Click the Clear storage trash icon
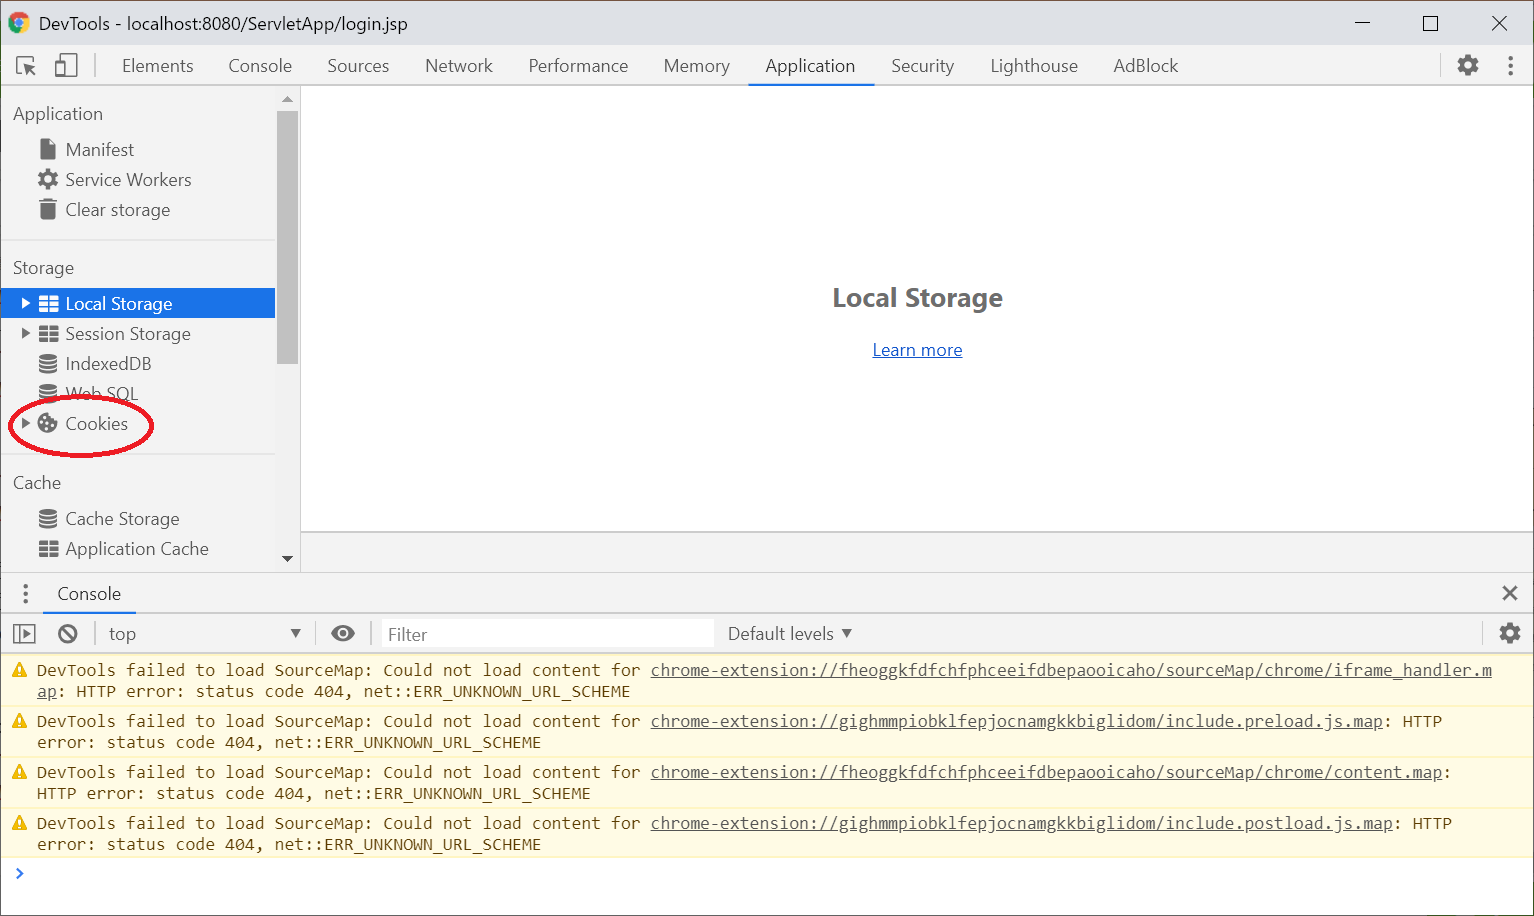The width and height of the screenshot is (1534, 916). click(x=48, y=209)
